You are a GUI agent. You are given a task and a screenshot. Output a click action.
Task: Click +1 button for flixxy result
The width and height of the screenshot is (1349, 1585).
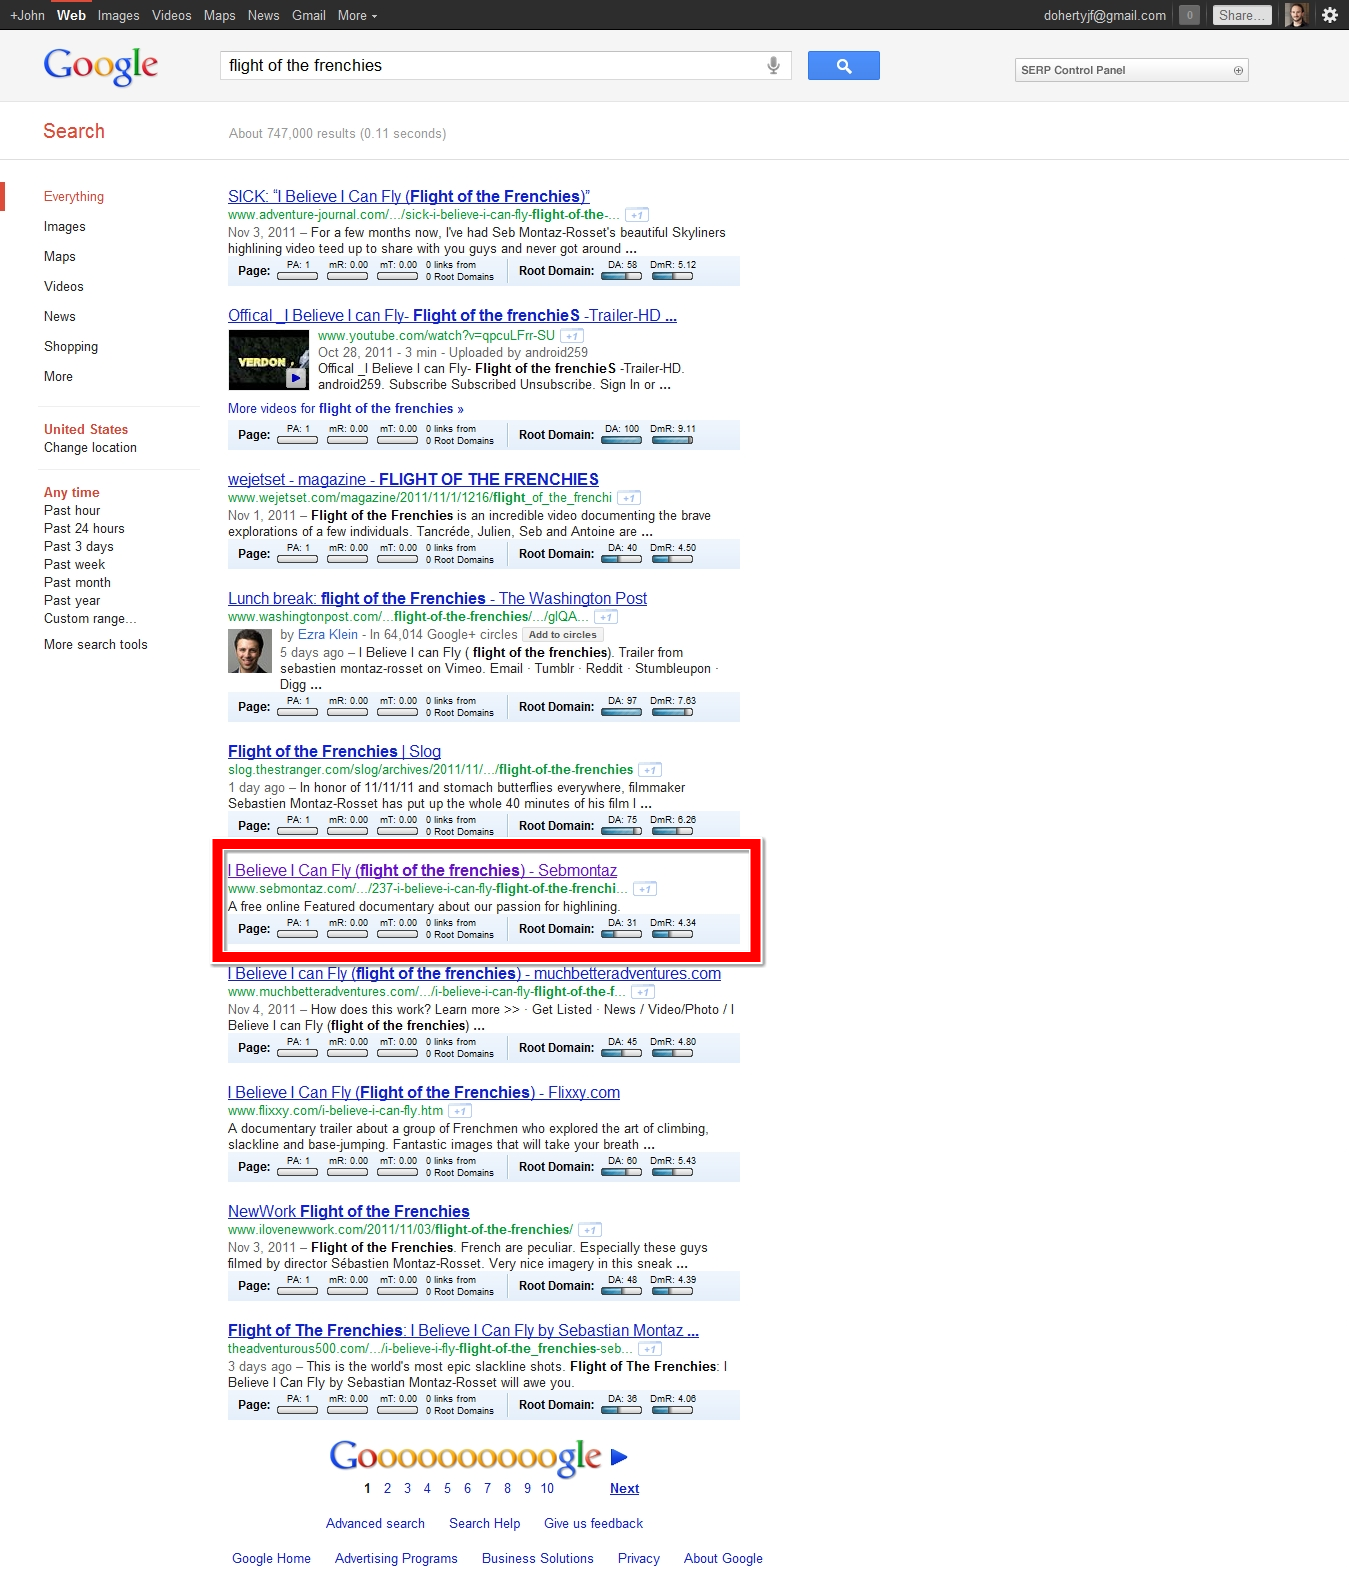click(460, 1111)
